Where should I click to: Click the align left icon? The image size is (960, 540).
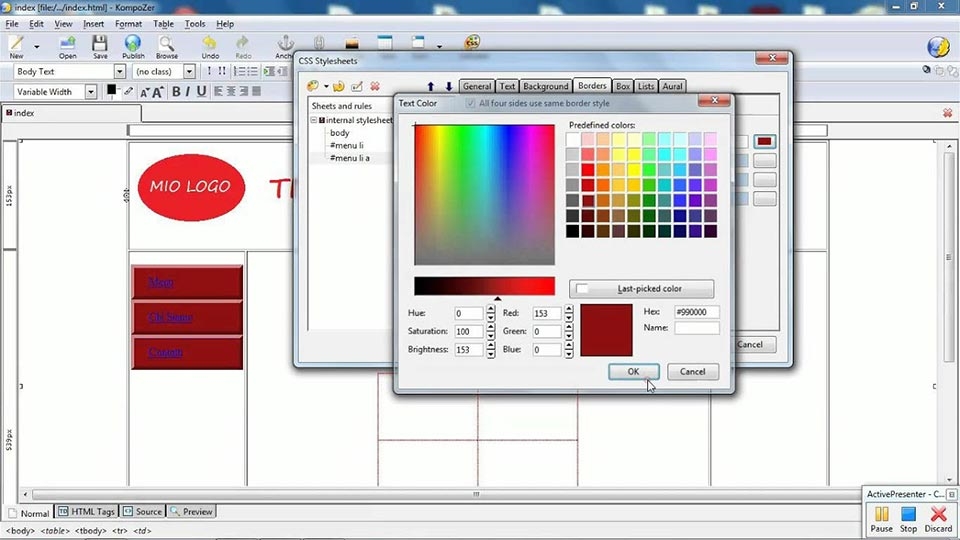pos(218,92)
